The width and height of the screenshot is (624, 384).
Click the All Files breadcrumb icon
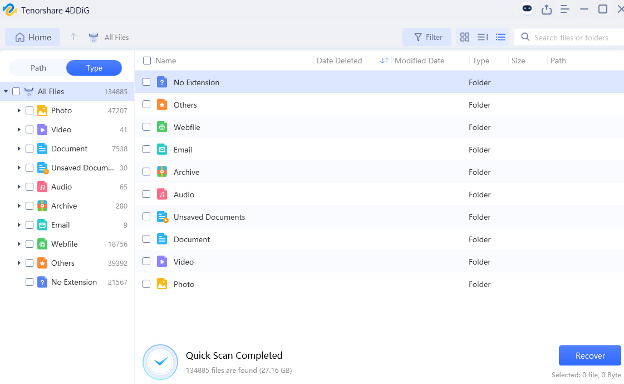click(x=93, y=37)
